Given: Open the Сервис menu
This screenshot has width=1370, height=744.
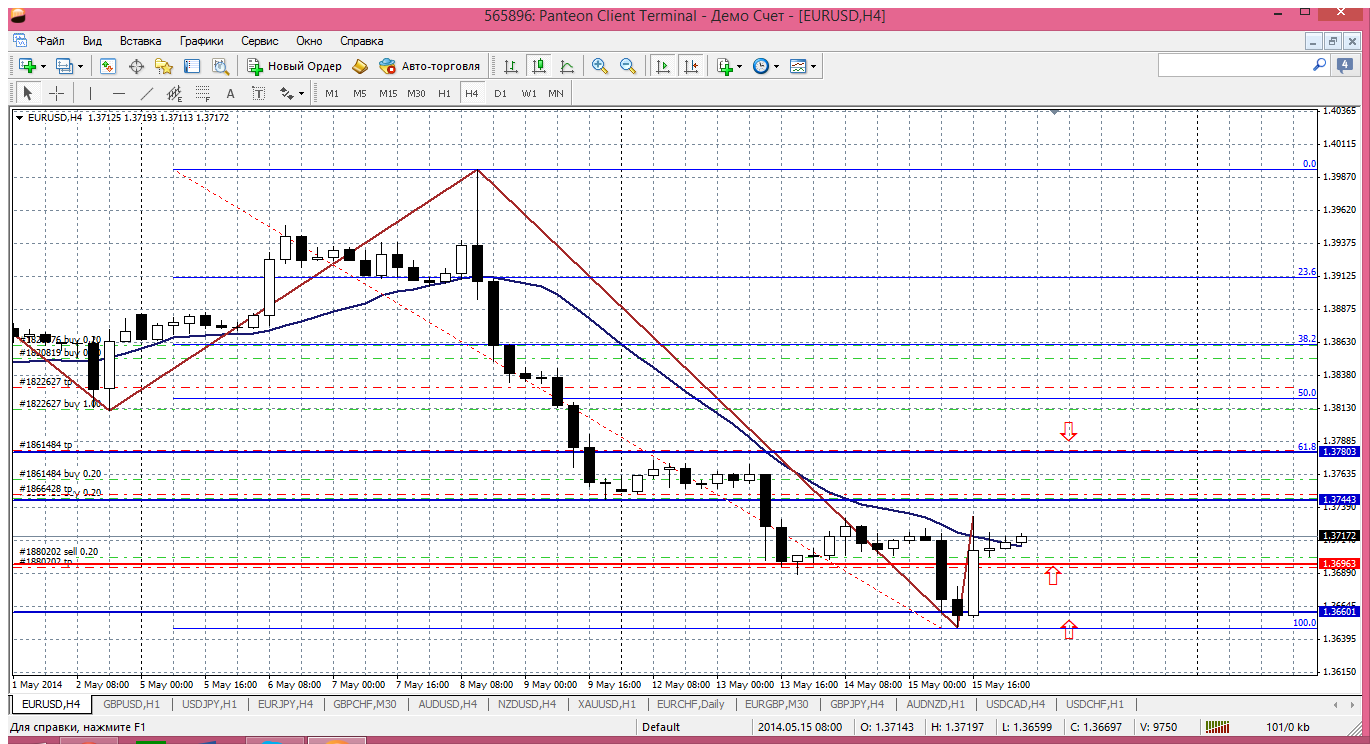Looking at the screenshot, I should point(260,41).
